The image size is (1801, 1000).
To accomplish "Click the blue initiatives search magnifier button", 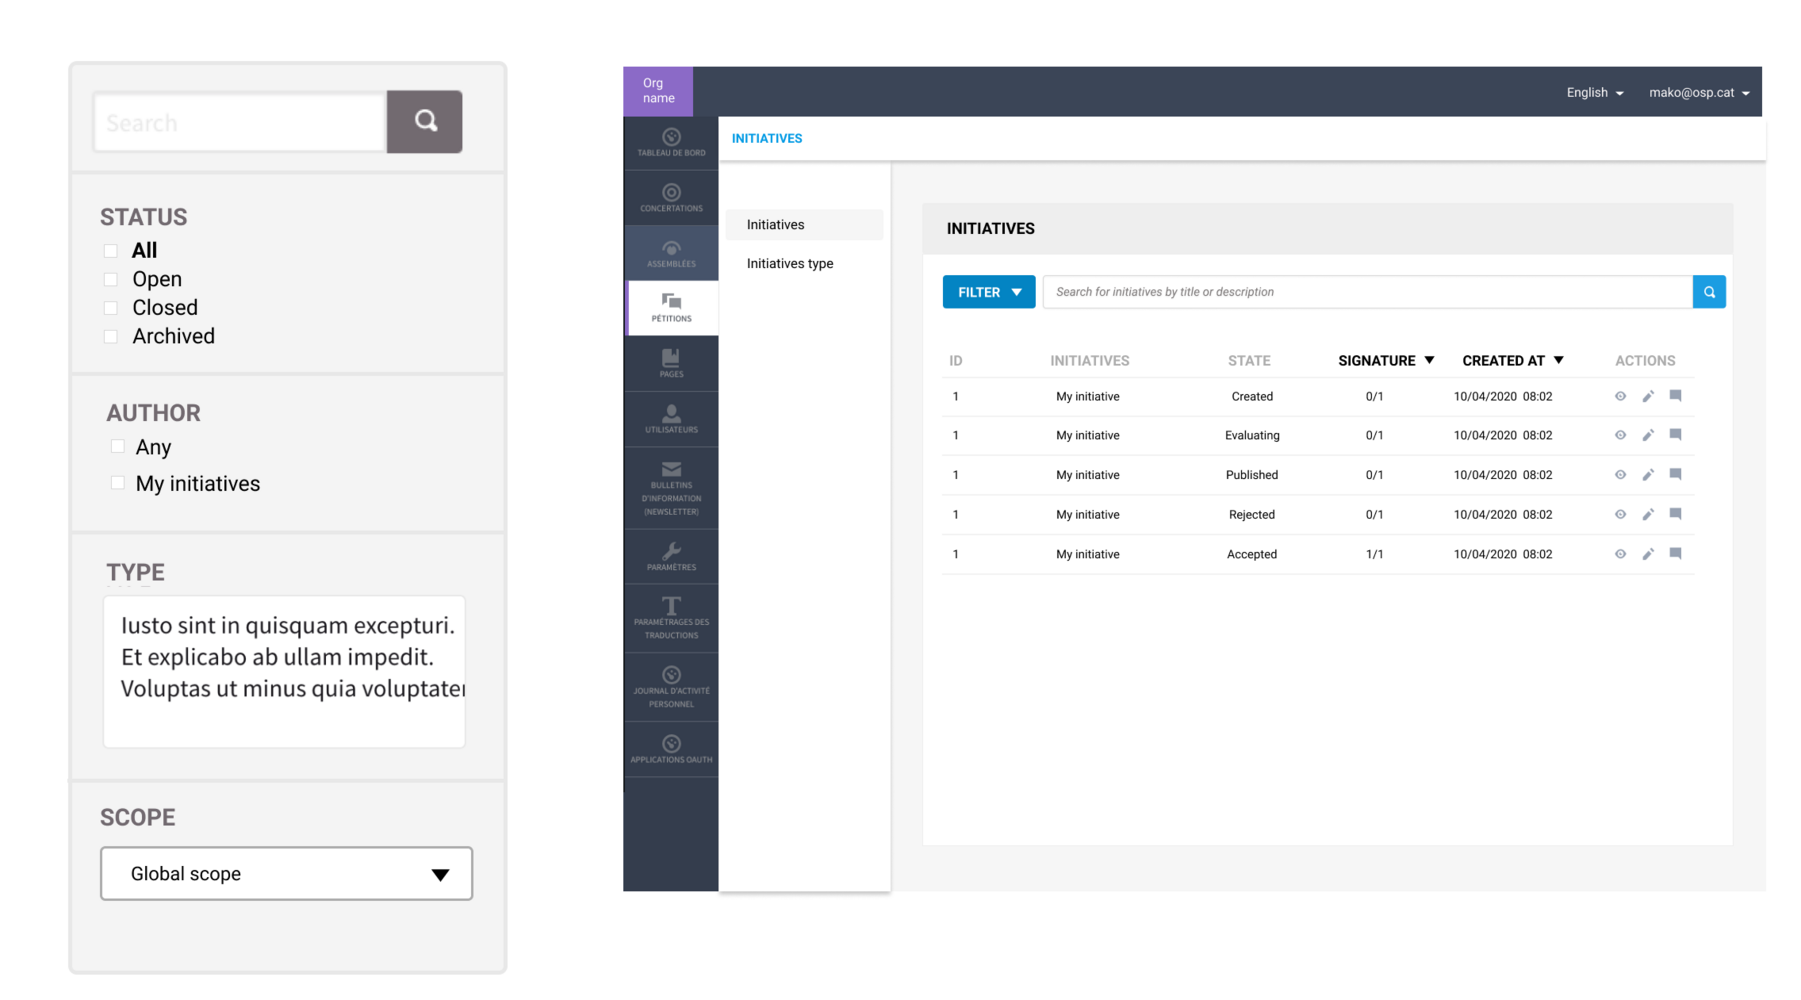I will click(x=1709, y=292).
